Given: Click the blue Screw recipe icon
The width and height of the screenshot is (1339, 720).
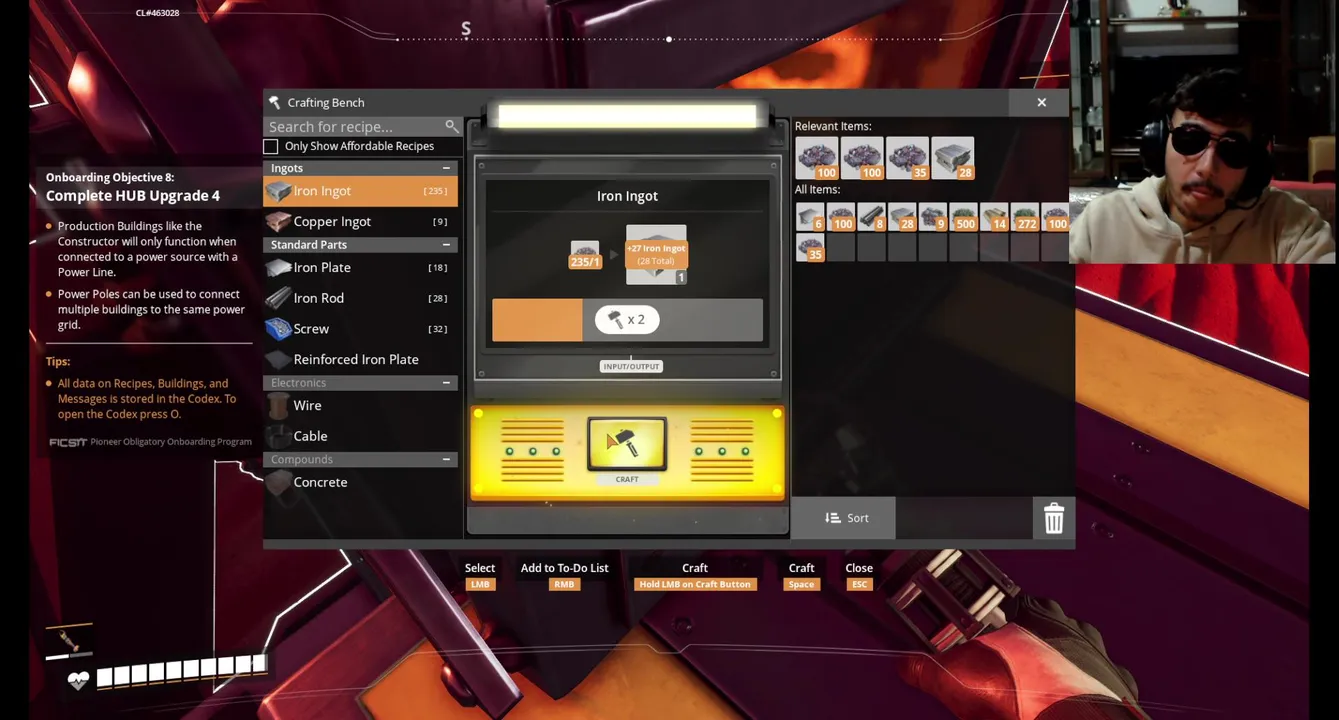Looking at the screenshot, I should tap(279, 328).
